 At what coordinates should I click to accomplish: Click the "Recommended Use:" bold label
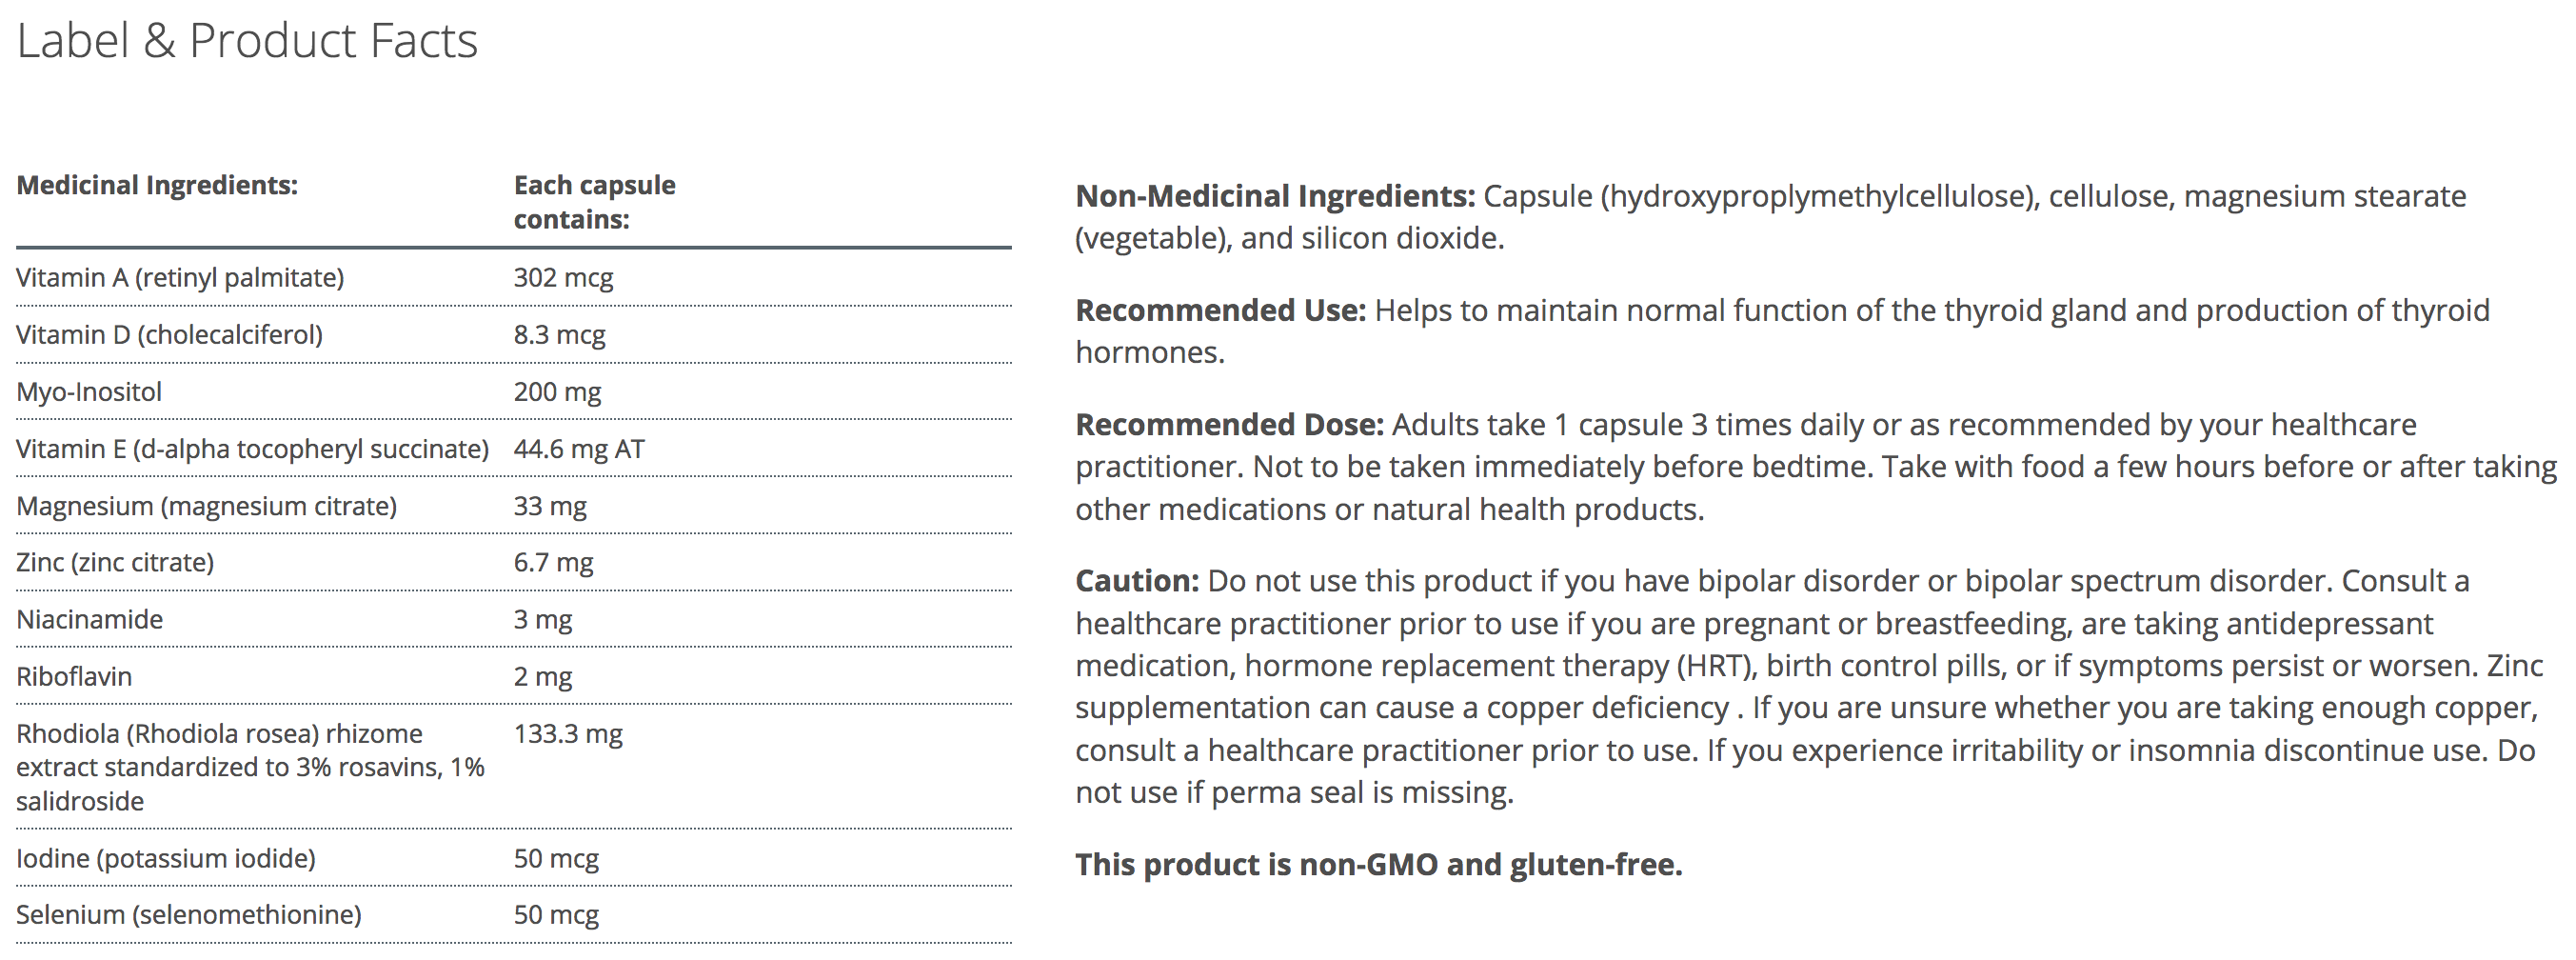pos(1220,311)
